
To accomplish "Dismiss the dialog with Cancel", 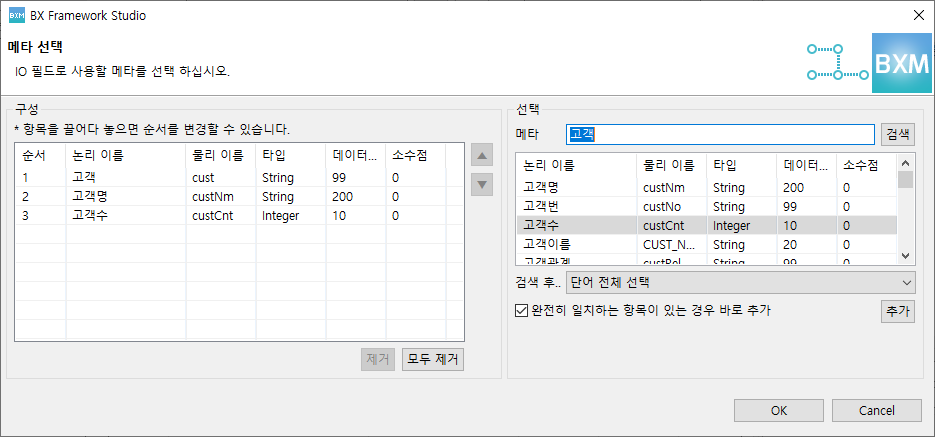I will [x=876, y=410].
